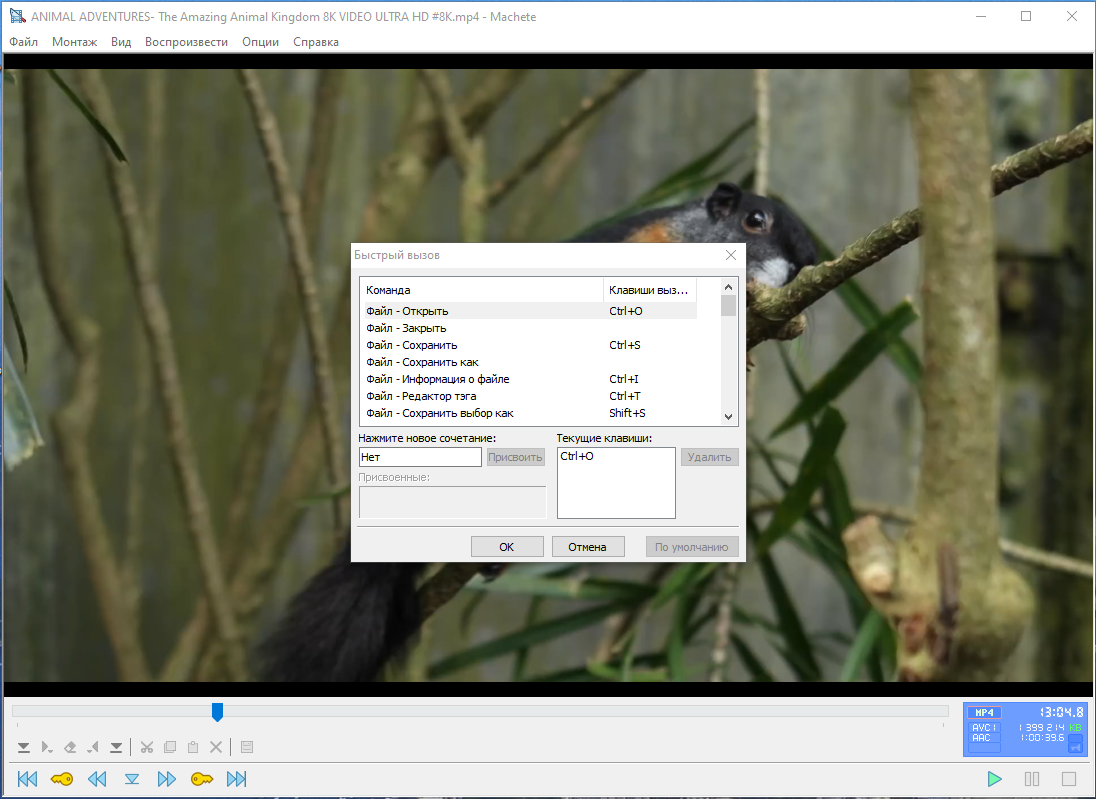Jump to next keyframe with right key icon
Viewport: 1096px width, 799px height.
pyautogui.click(x=202, y=779)
